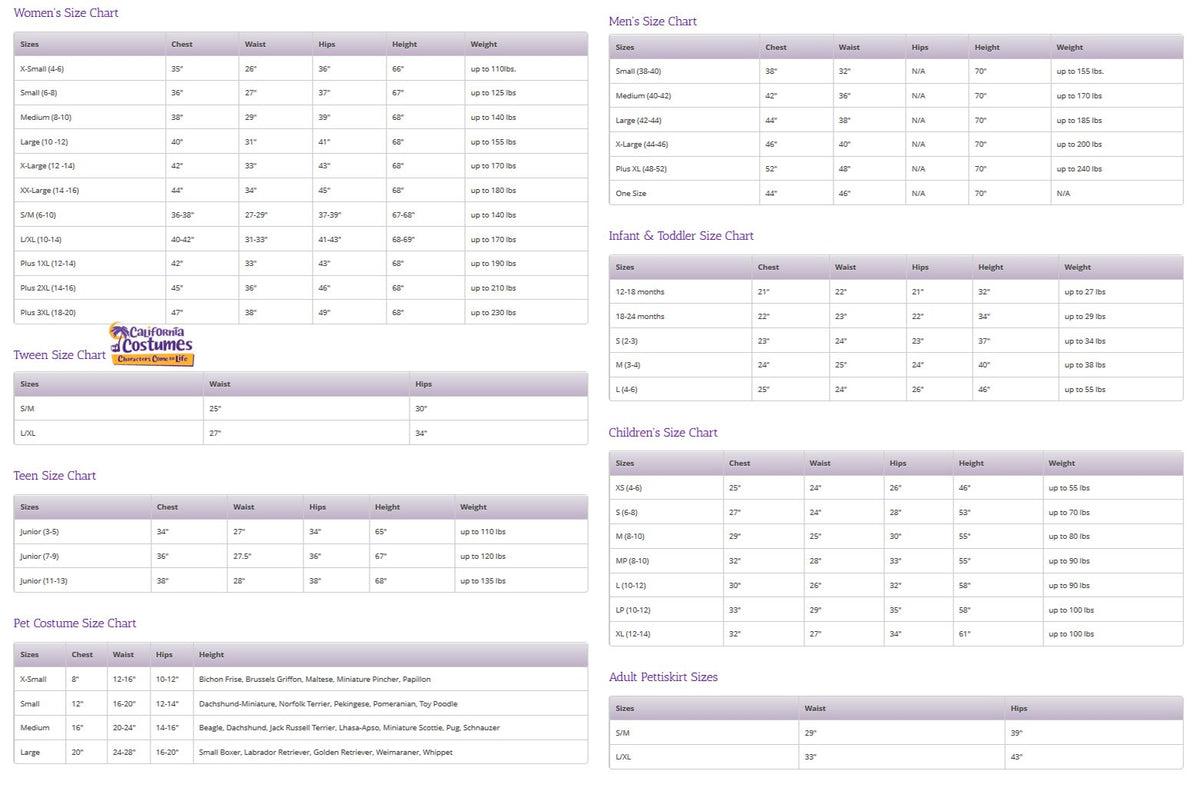Click the Infant & Toddler Size Chart heading

tap(682, 236)
